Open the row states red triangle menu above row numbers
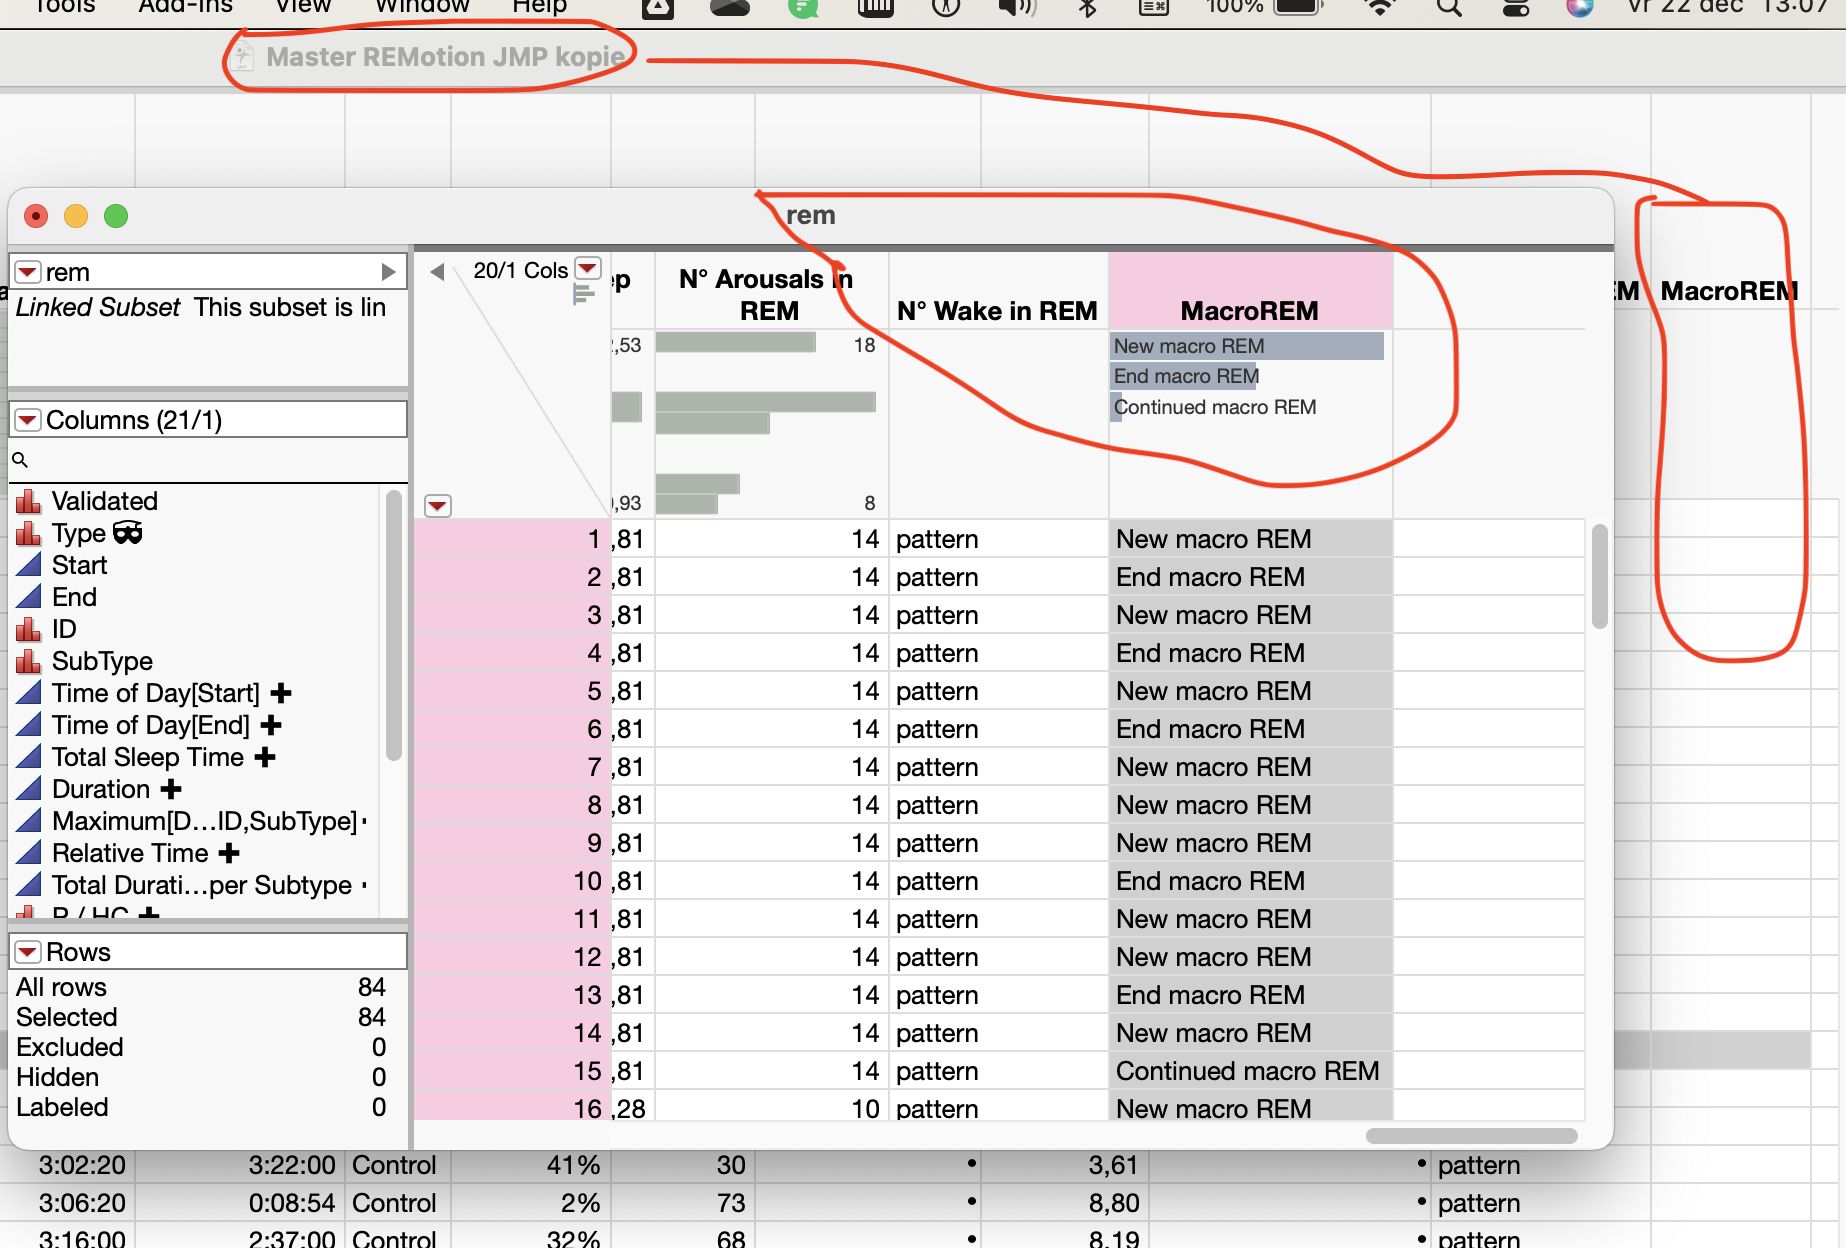 437,506
